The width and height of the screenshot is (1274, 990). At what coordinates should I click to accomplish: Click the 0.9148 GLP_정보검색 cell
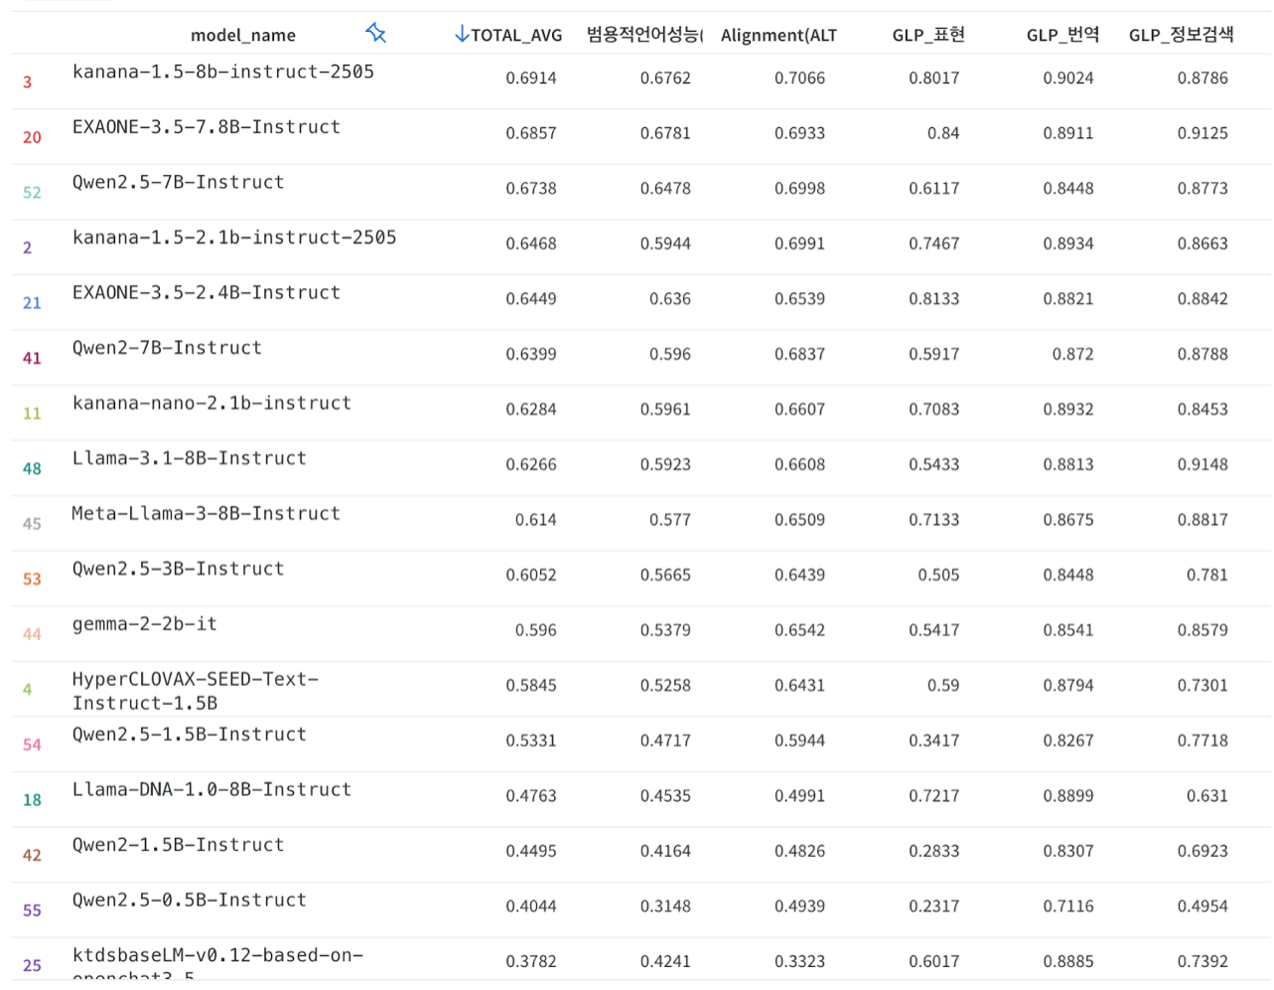[x=1202, y=464]
